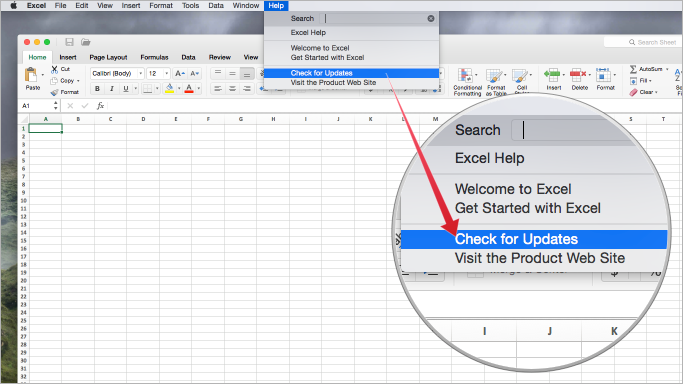
Task: Toggle bottom vertical alignment
Action: coord(247,74)
